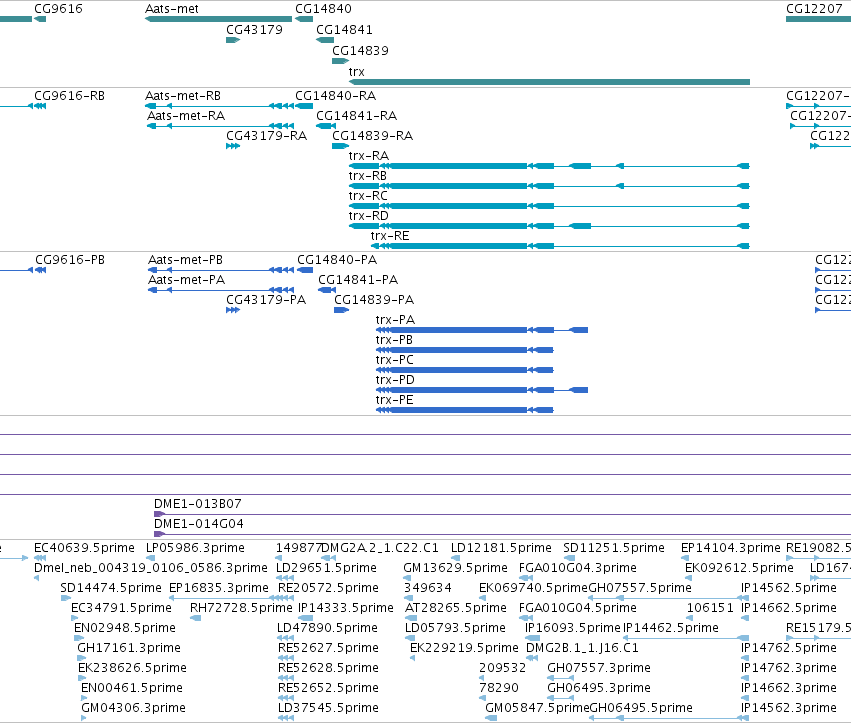Select EST GM13629.5prime

point(455,568)
